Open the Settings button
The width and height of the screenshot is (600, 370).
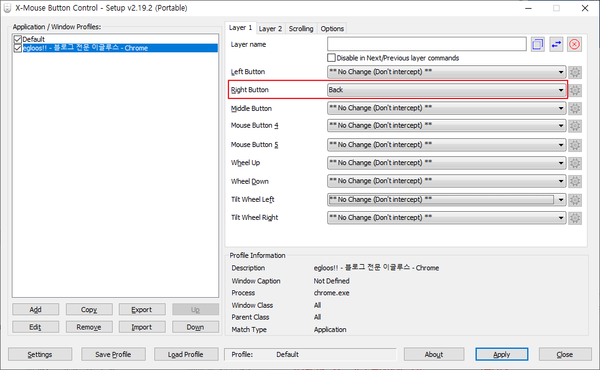(x=40, y=355)
